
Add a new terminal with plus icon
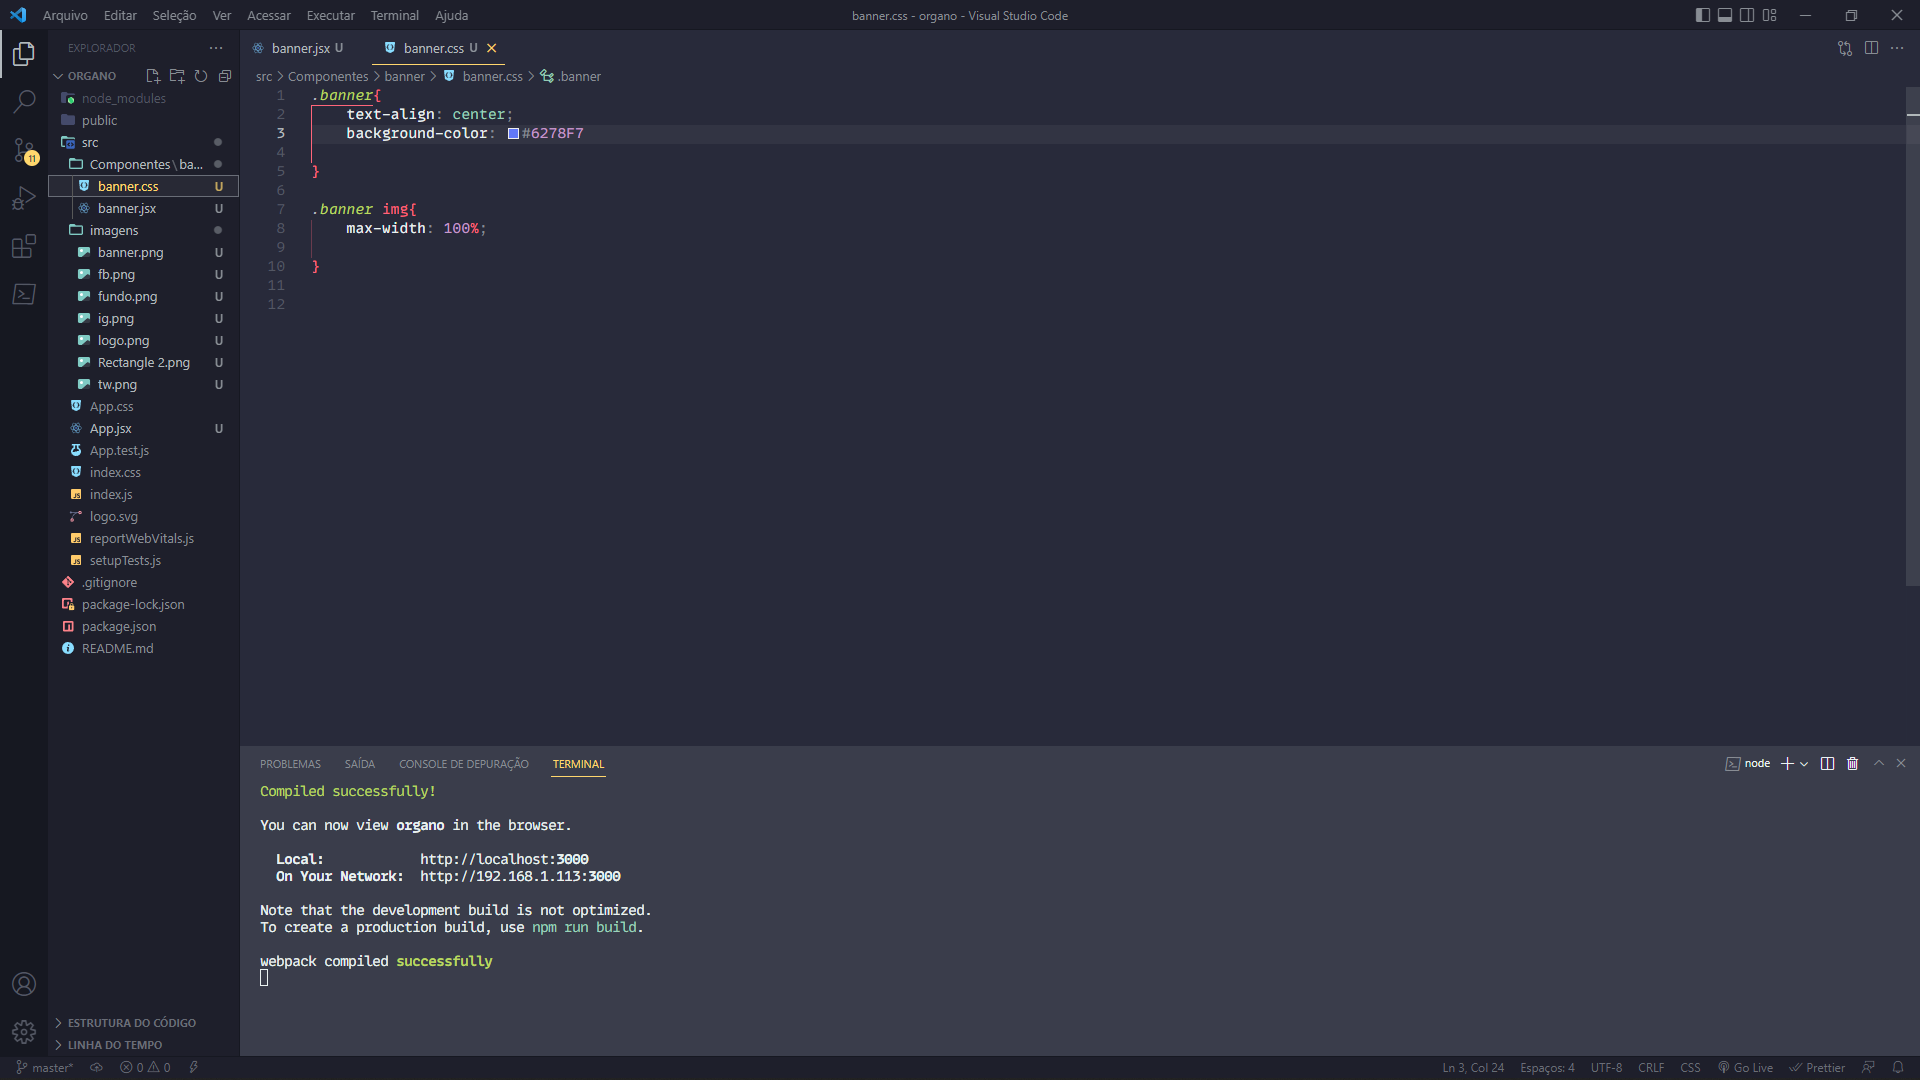[x=1787, y=763]
